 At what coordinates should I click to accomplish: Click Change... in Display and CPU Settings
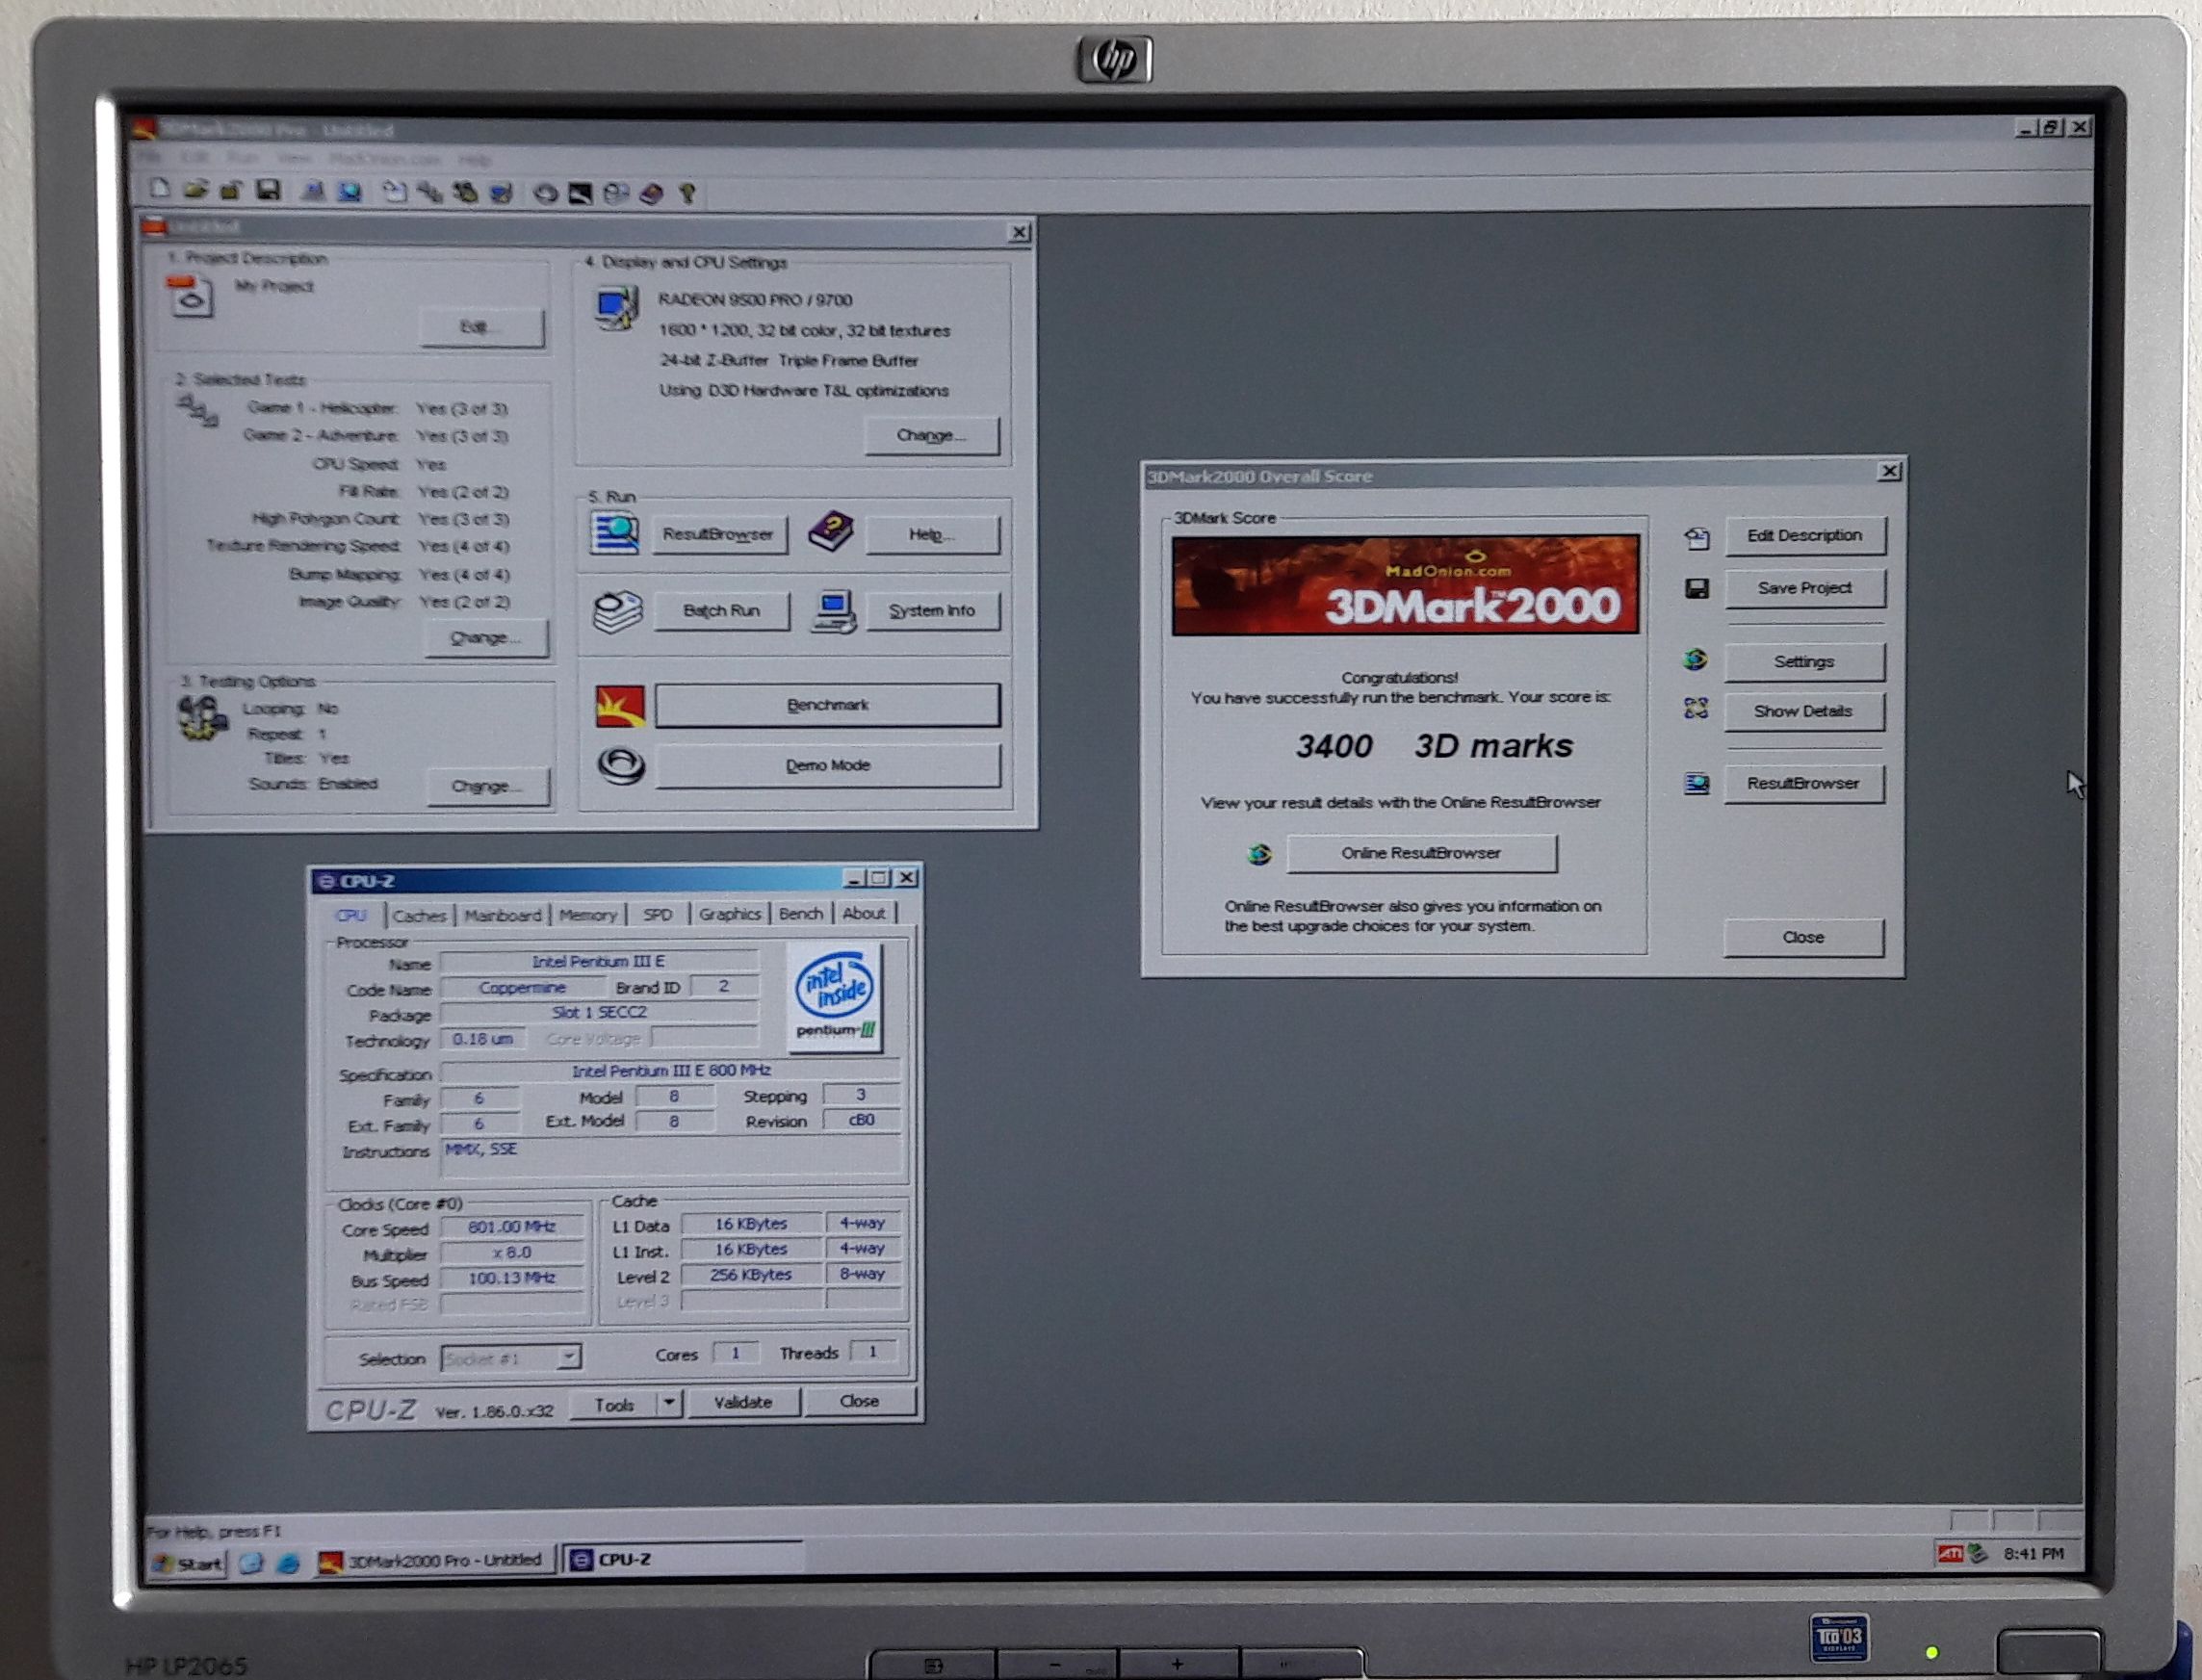[931, 436]
